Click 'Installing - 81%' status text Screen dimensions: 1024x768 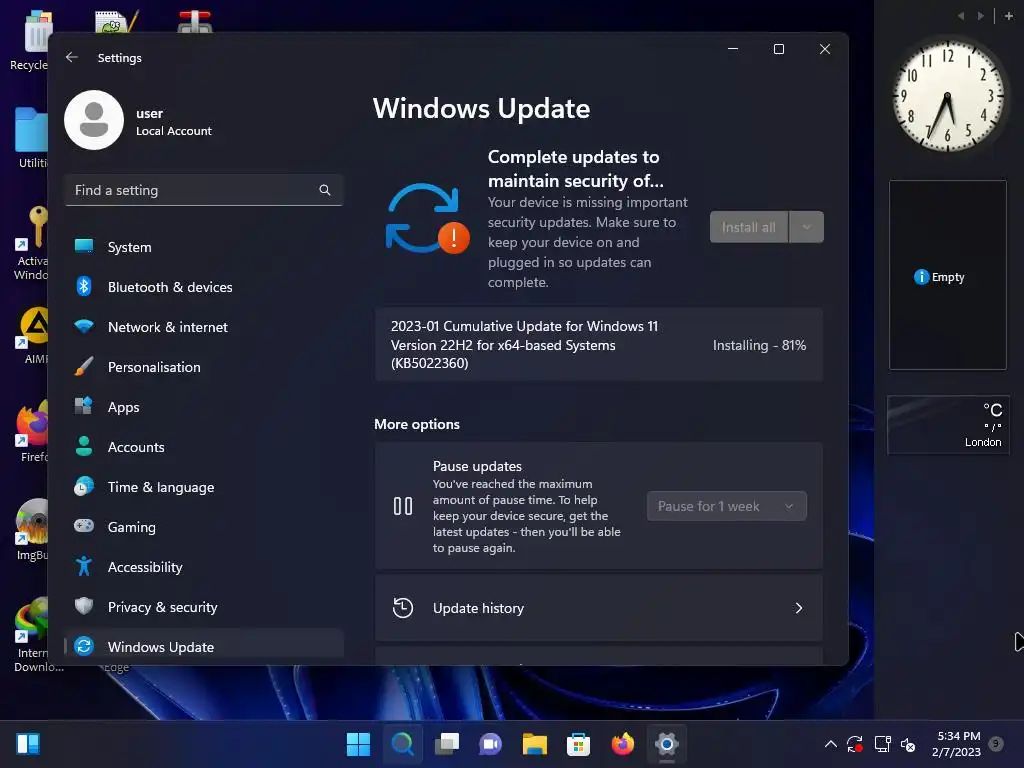point(759,345)
